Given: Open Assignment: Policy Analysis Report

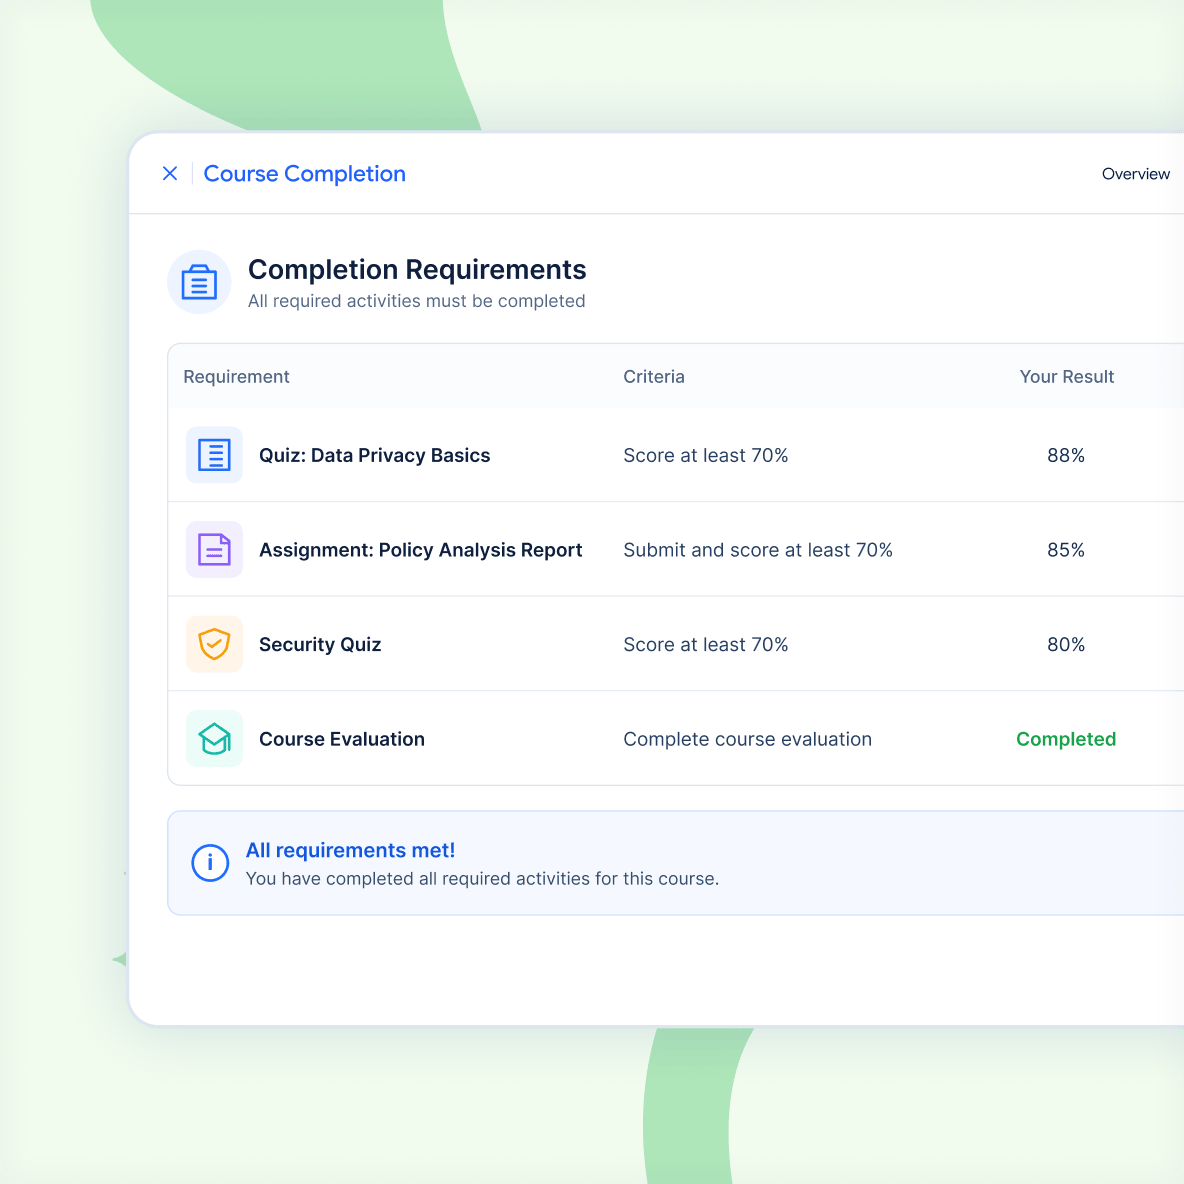Looking at the screenshot, I should 421,550.
